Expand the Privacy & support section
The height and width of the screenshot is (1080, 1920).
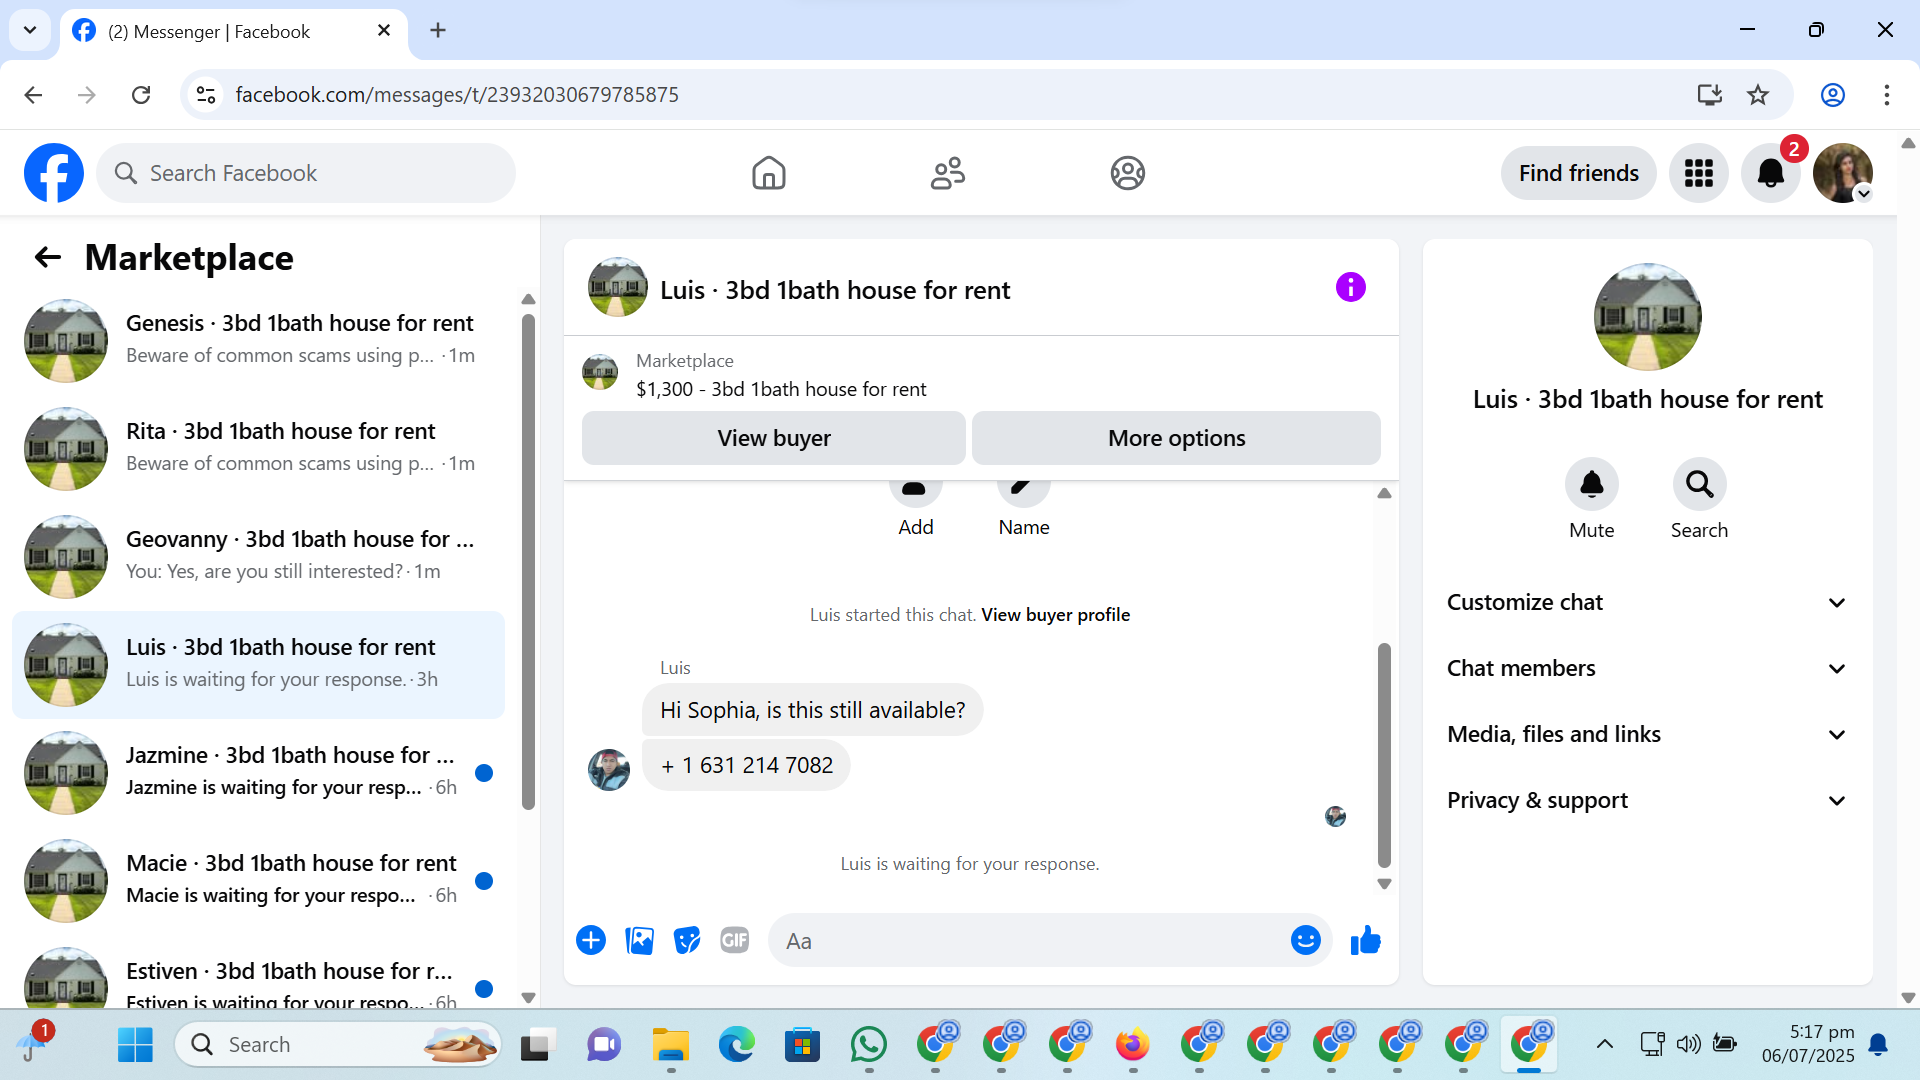click(x=1647, y=800)
